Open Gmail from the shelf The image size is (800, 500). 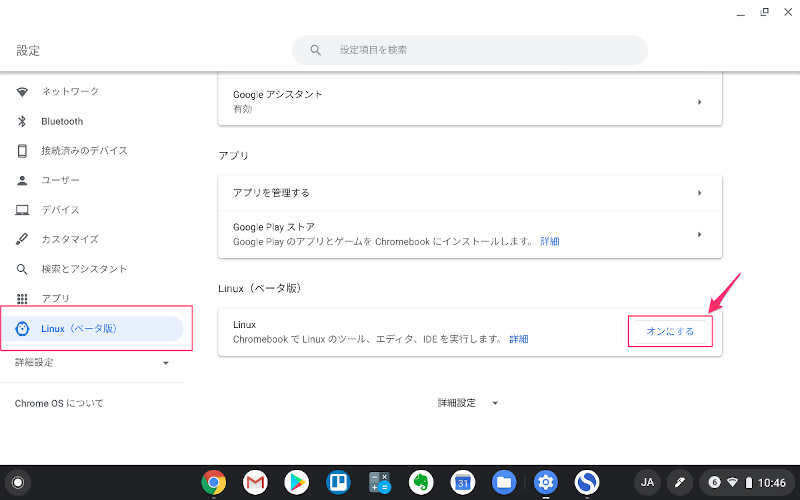[255, 482]
